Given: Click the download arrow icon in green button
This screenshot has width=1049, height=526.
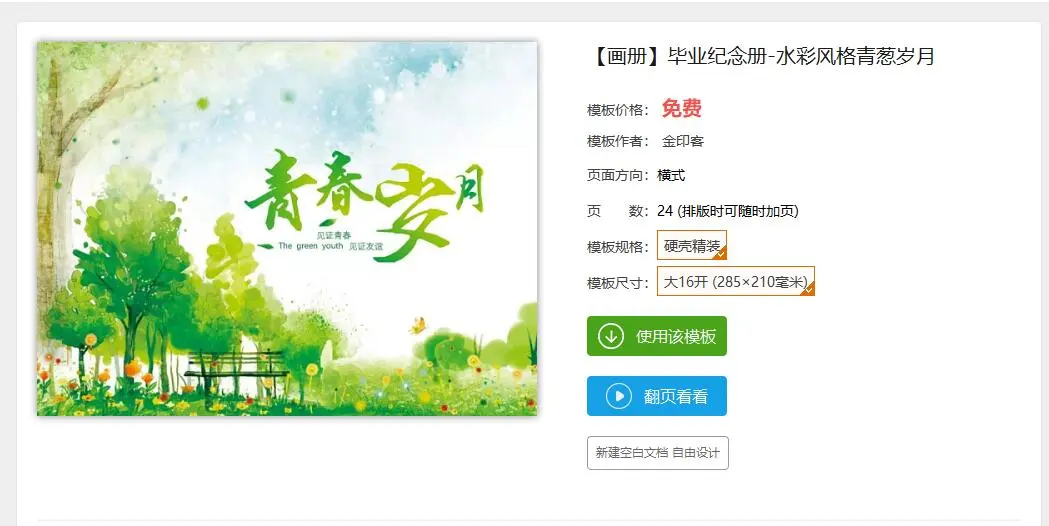Looking at the screenshot, I should [611, 336].
